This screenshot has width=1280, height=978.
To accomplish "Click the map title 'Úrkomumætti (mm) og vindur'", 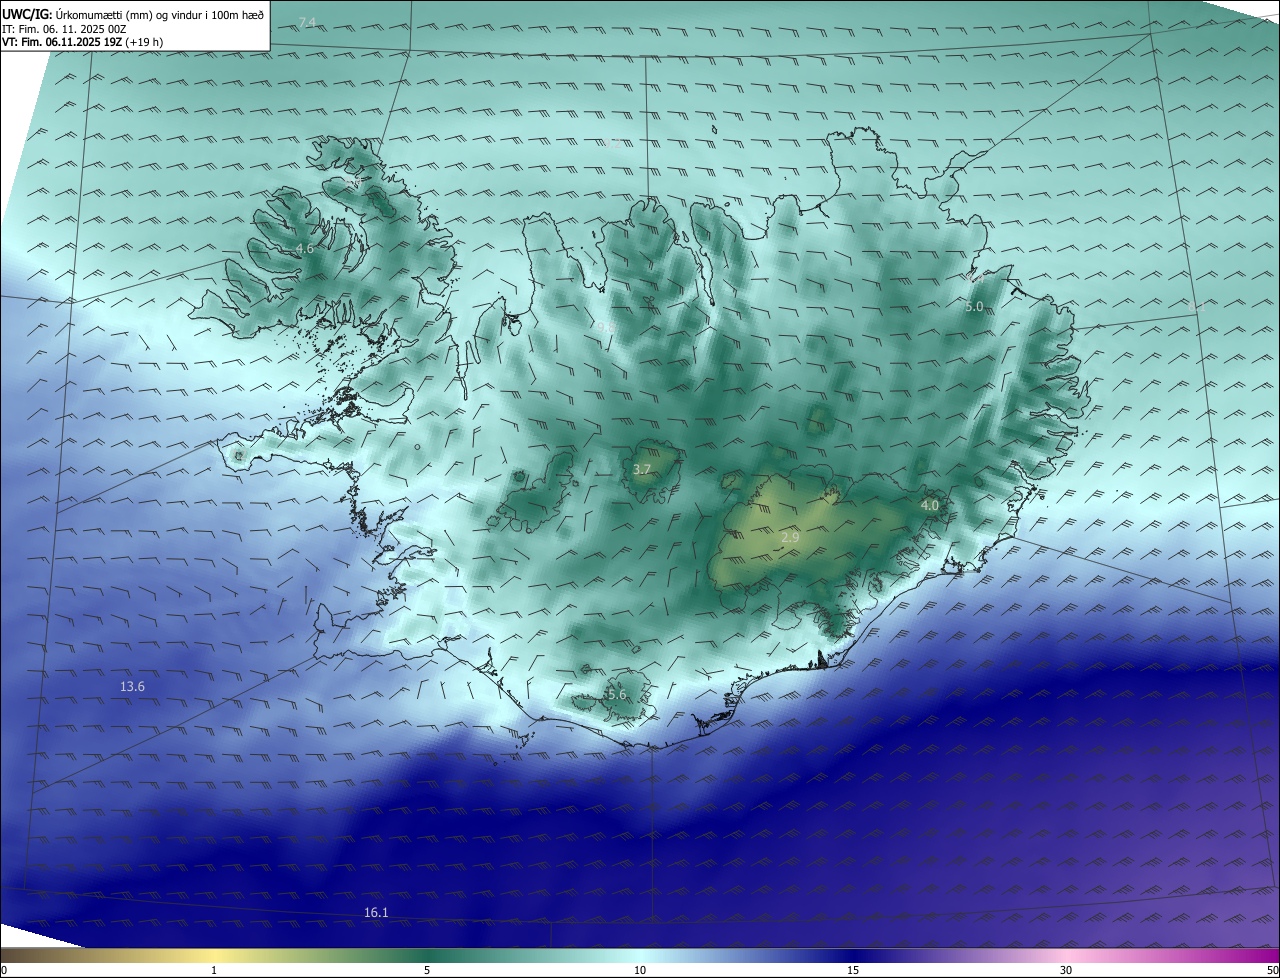I will (x=160, y=14).
